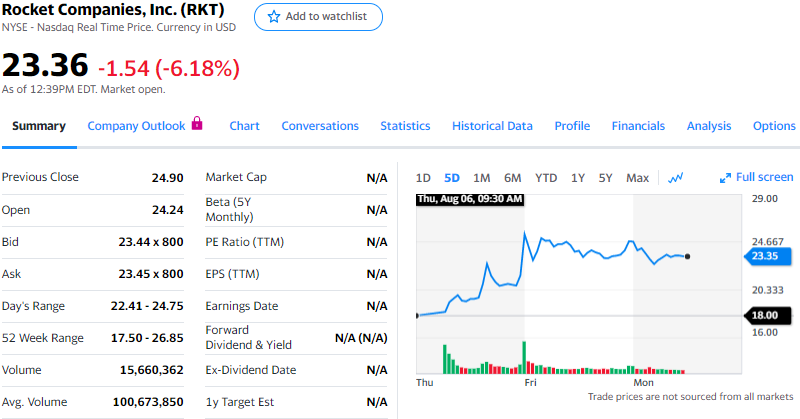Screen dimensions: 800x419
Task: Select the 1D chart range
Action: [423, 178]
